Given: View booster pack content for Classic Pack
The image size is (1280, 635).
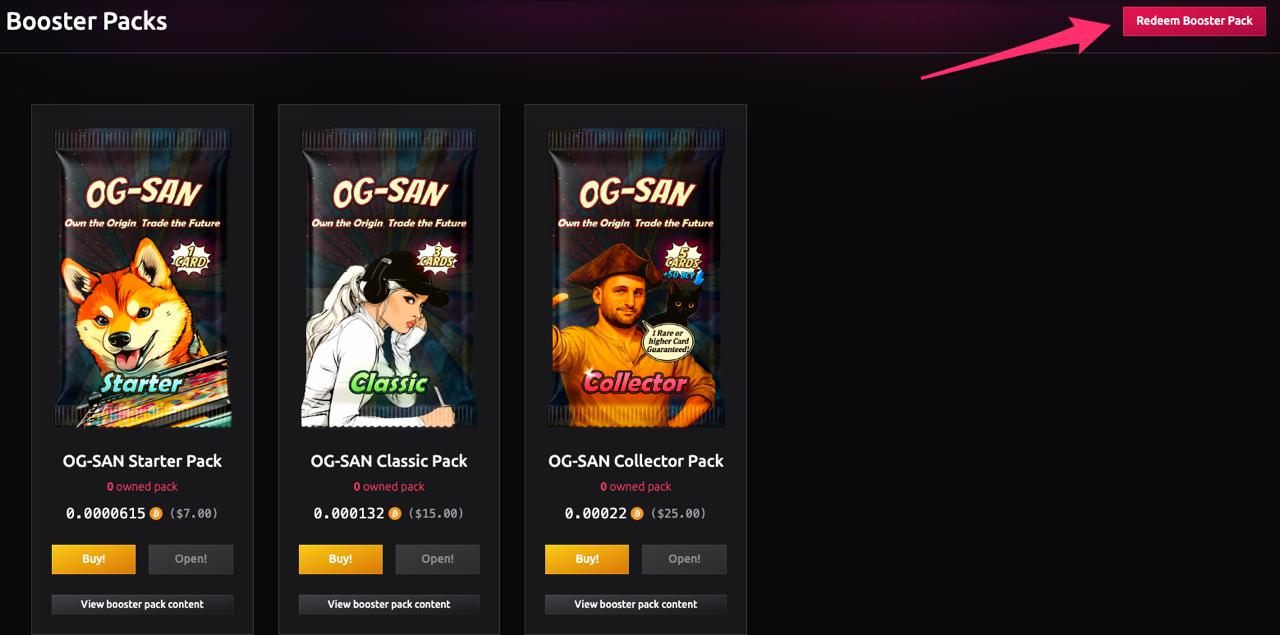Looking at the screenshot, I should click(x=389, y=604).
